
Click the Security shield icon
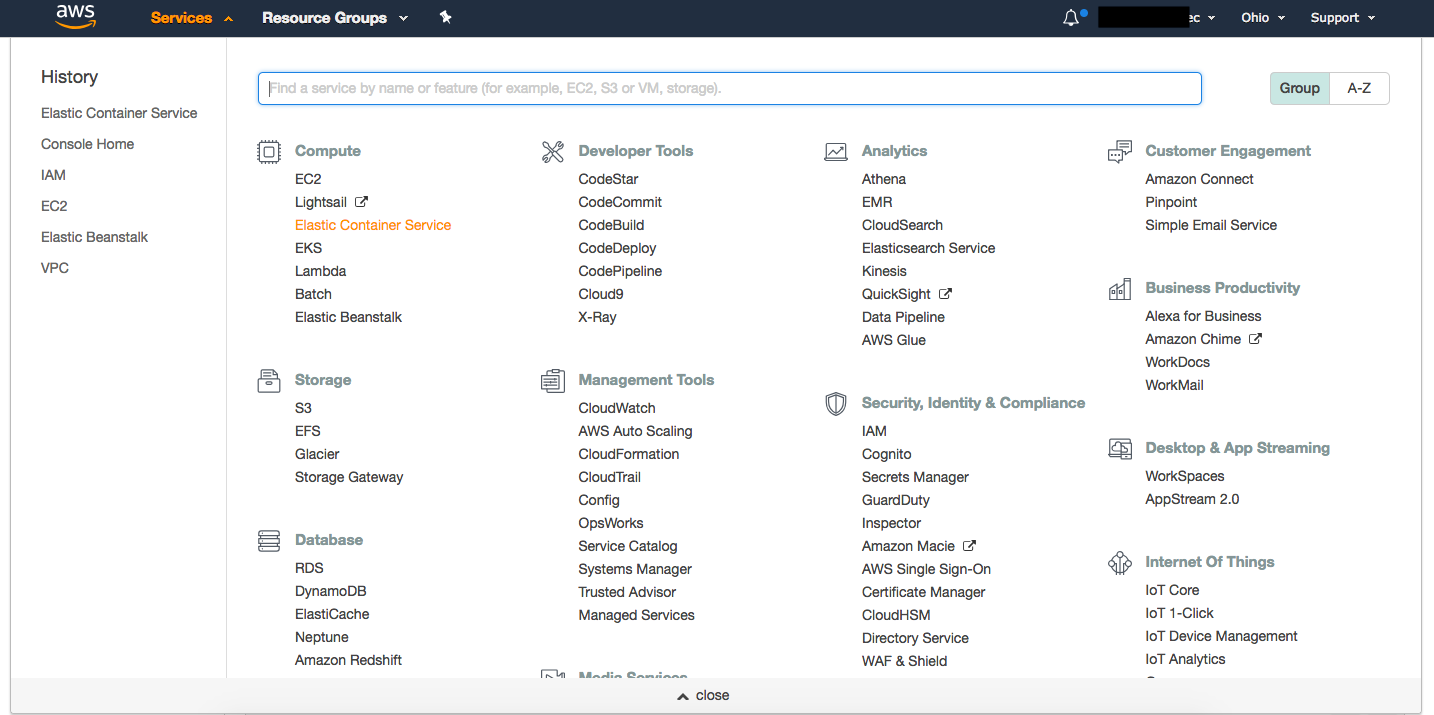coord(836,404)
